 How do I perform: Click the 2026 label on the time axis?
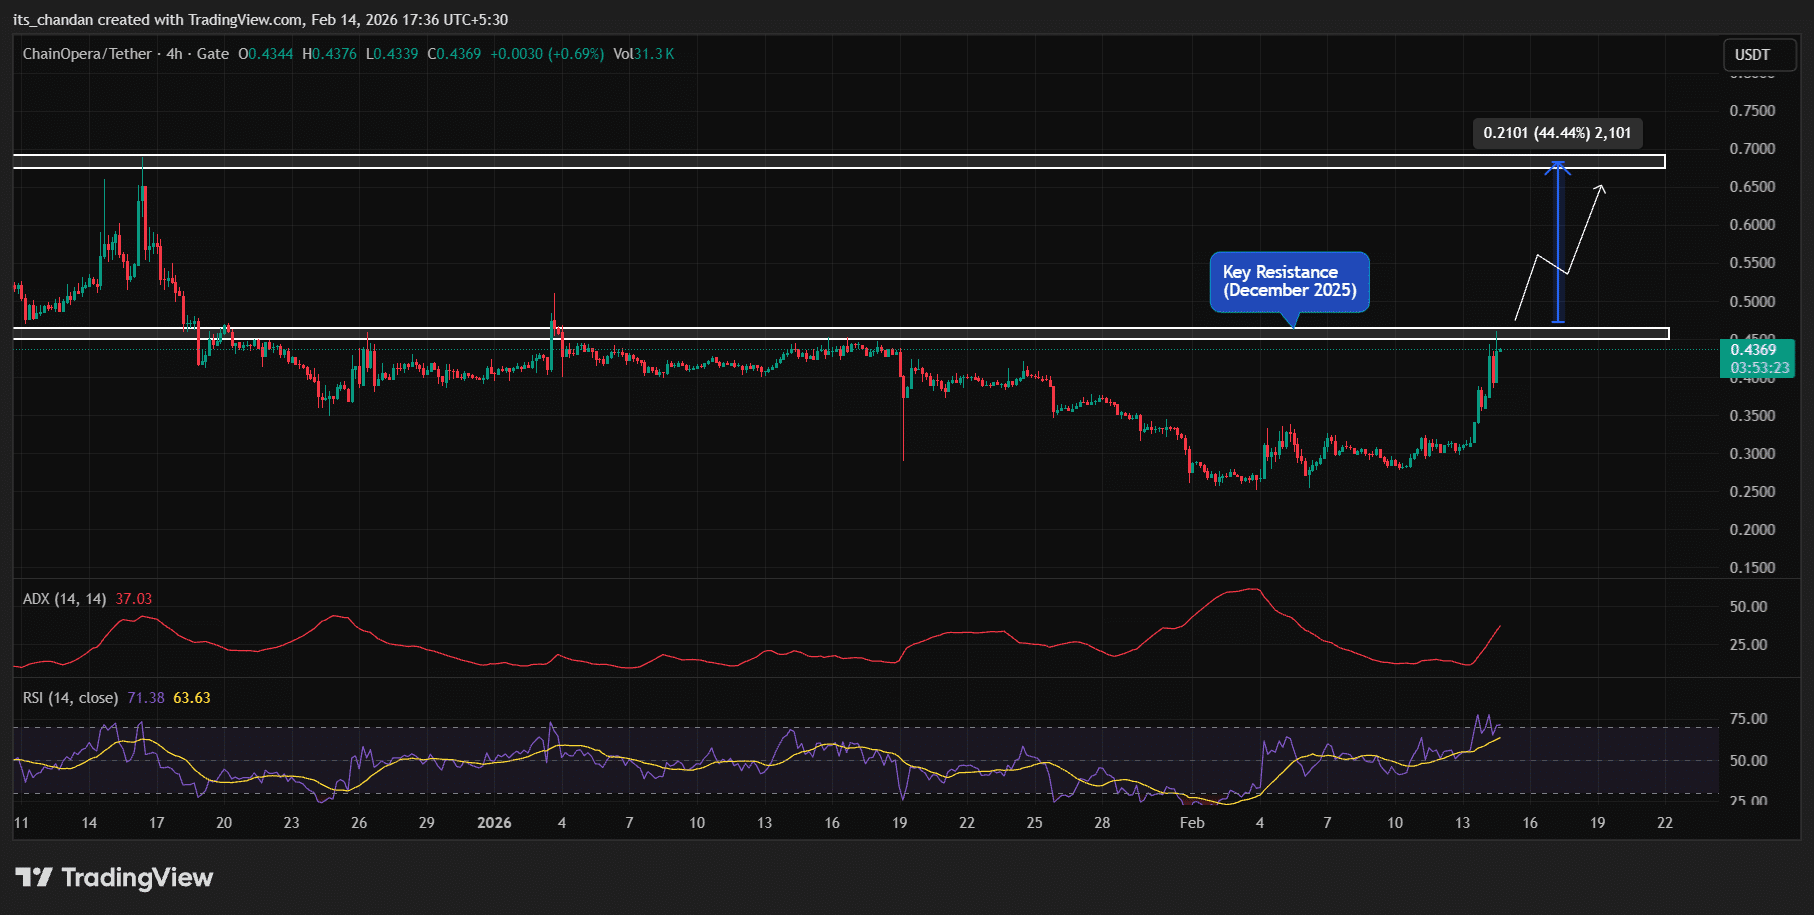[x=494, y=822]
